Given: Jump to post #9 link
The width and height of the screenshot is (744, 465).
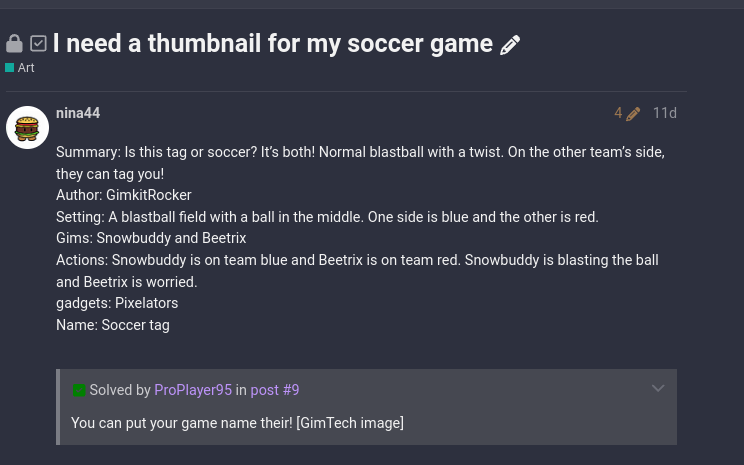Looking at the screenshot, I should tap(275, 390).
